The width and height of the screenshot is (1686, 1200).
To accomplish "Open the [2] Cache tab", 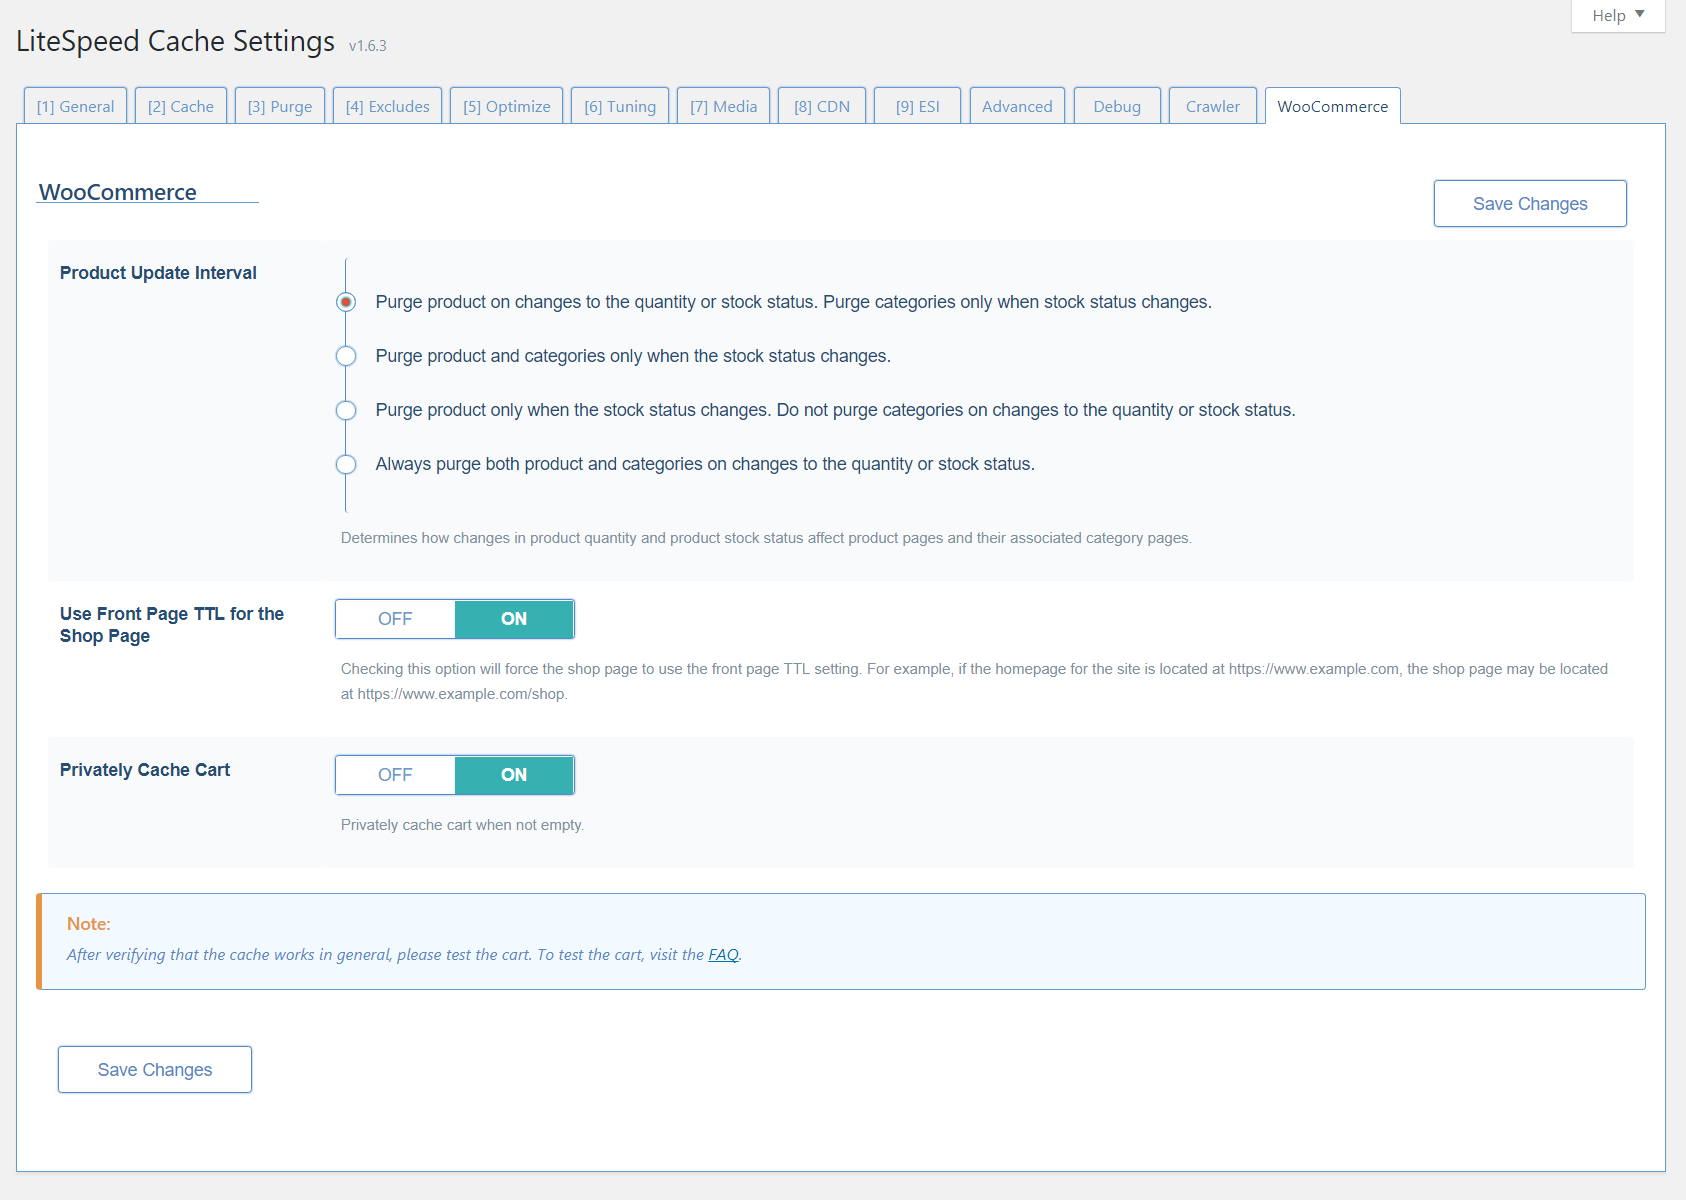I will tap(181, 106).
